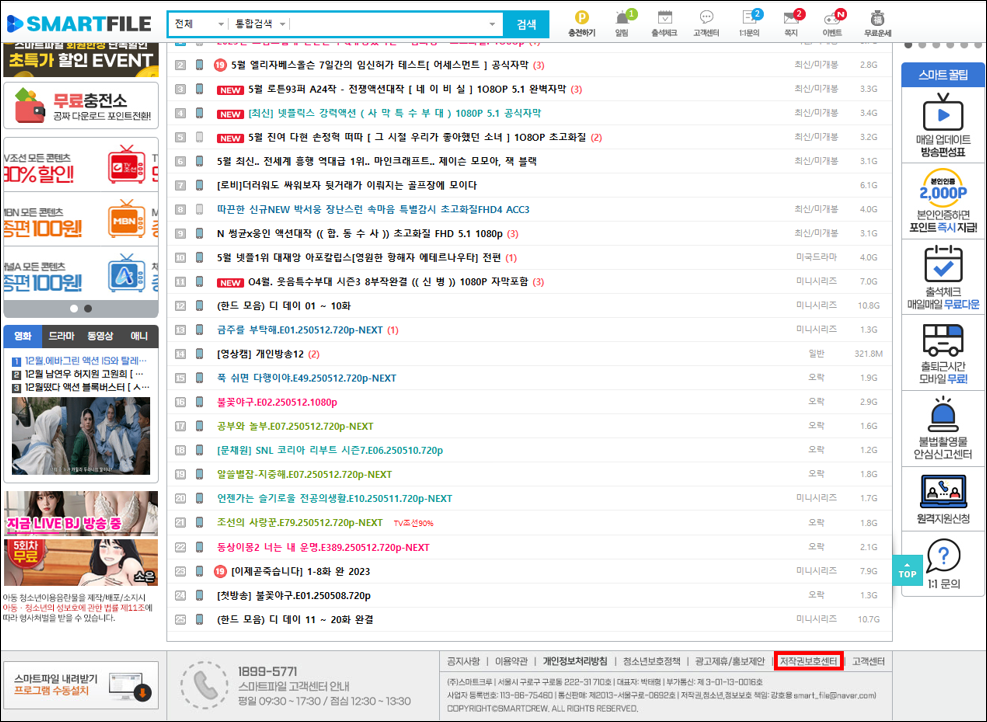987x722 pixels.
Task: Open the 고객센터 chat bubble icon
Action: point(706,18)
